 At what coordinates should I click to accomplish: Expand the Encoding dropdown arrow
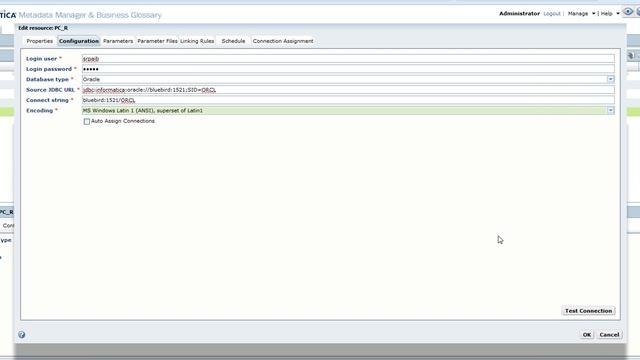[x=610, y=110]
